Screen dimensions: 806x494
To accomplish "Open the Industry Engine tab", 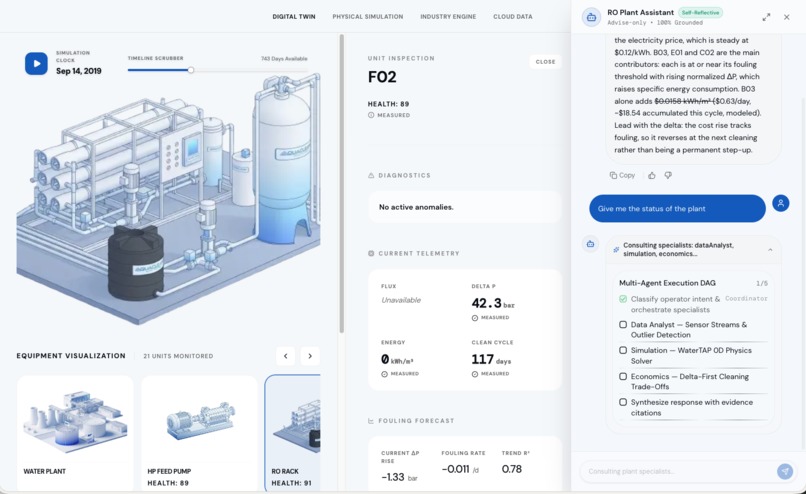I will pos(448,16).
